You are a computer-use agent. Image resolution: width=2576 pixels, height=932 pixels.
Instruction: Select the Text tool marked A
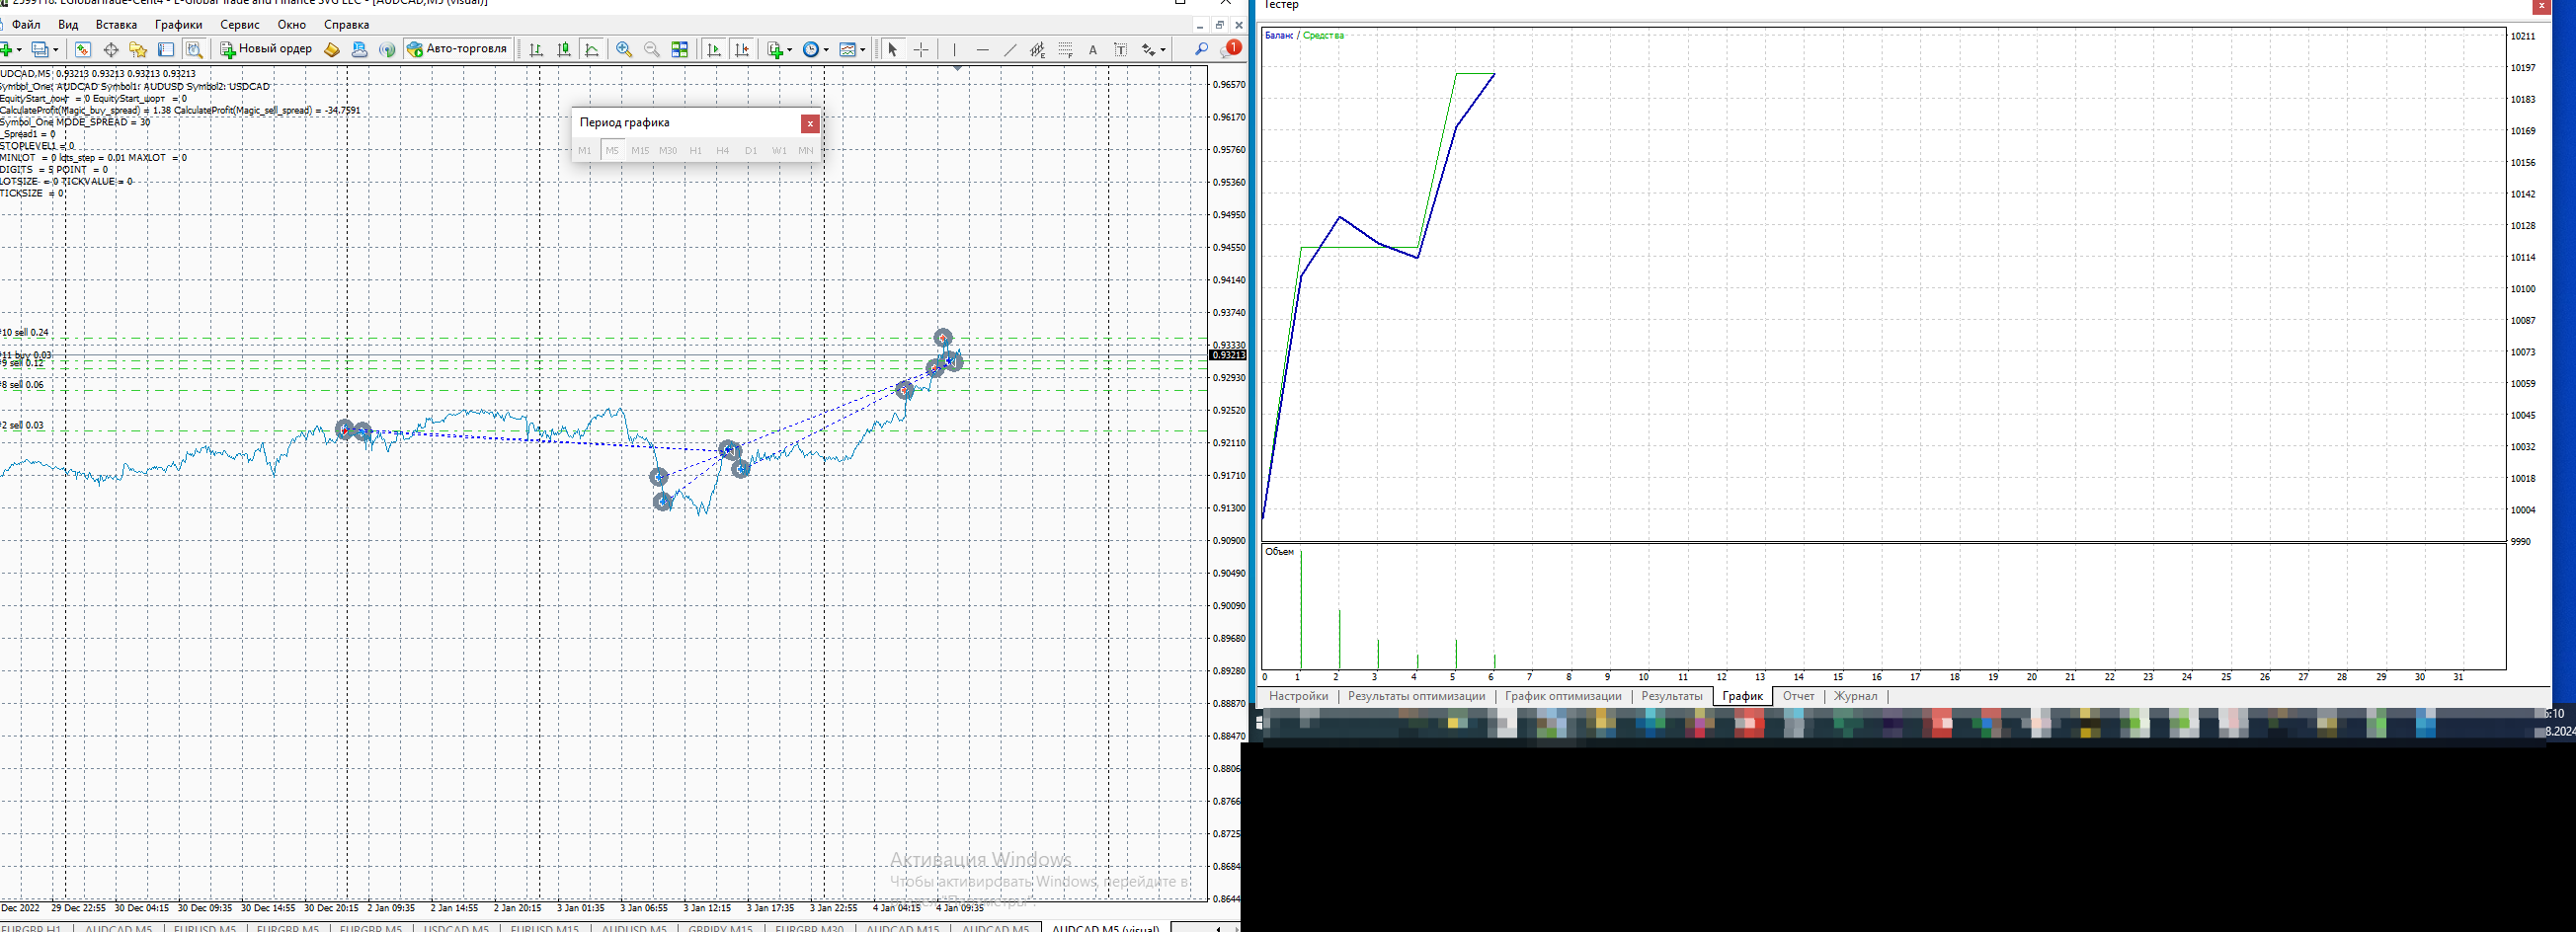pos(1093,49)
